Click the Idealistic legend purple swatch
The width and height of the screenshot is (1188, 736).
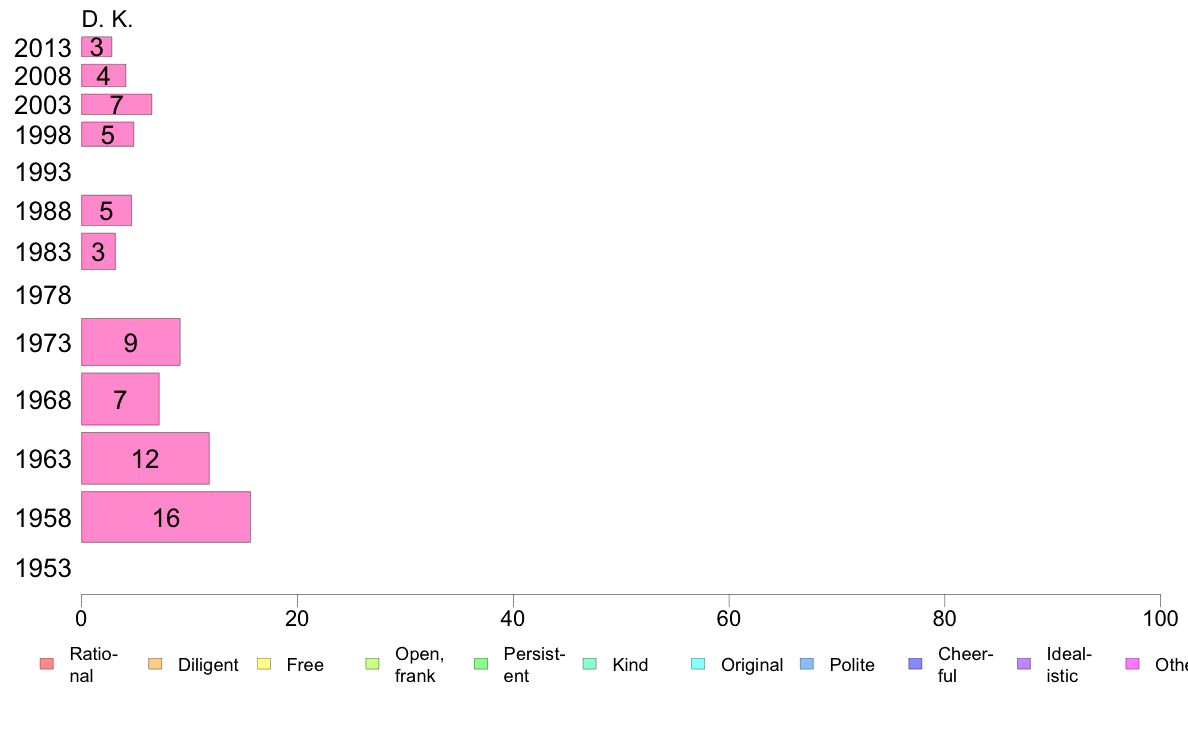pyautogui.click(x=1024, y=664)
